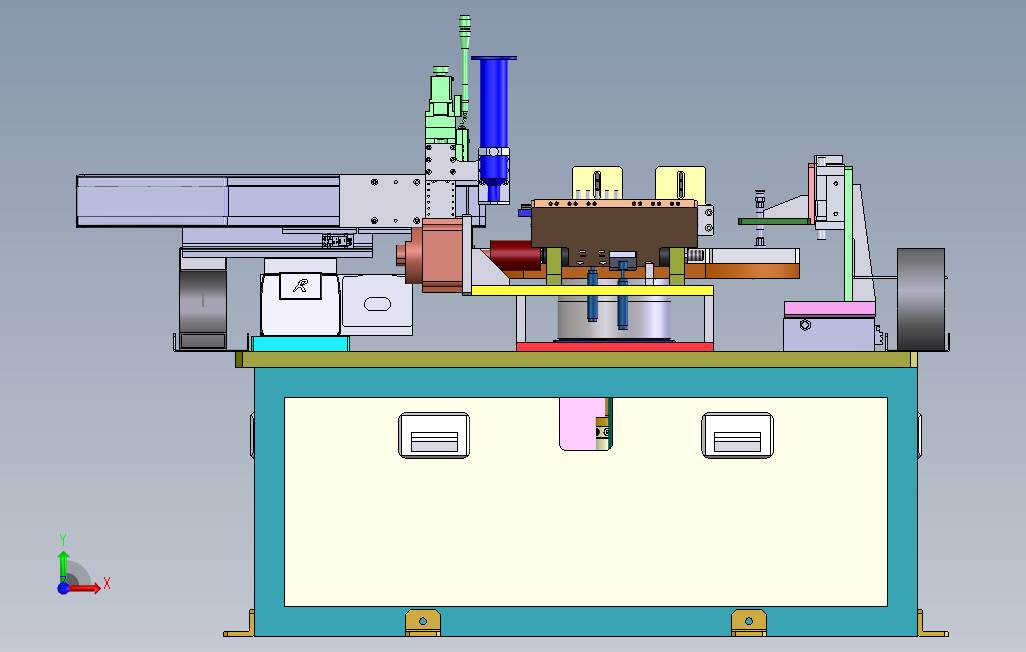Viewport: 1026px width, 652px height.
Task: Select the dark brown fixture block
Action: point(614,227)
